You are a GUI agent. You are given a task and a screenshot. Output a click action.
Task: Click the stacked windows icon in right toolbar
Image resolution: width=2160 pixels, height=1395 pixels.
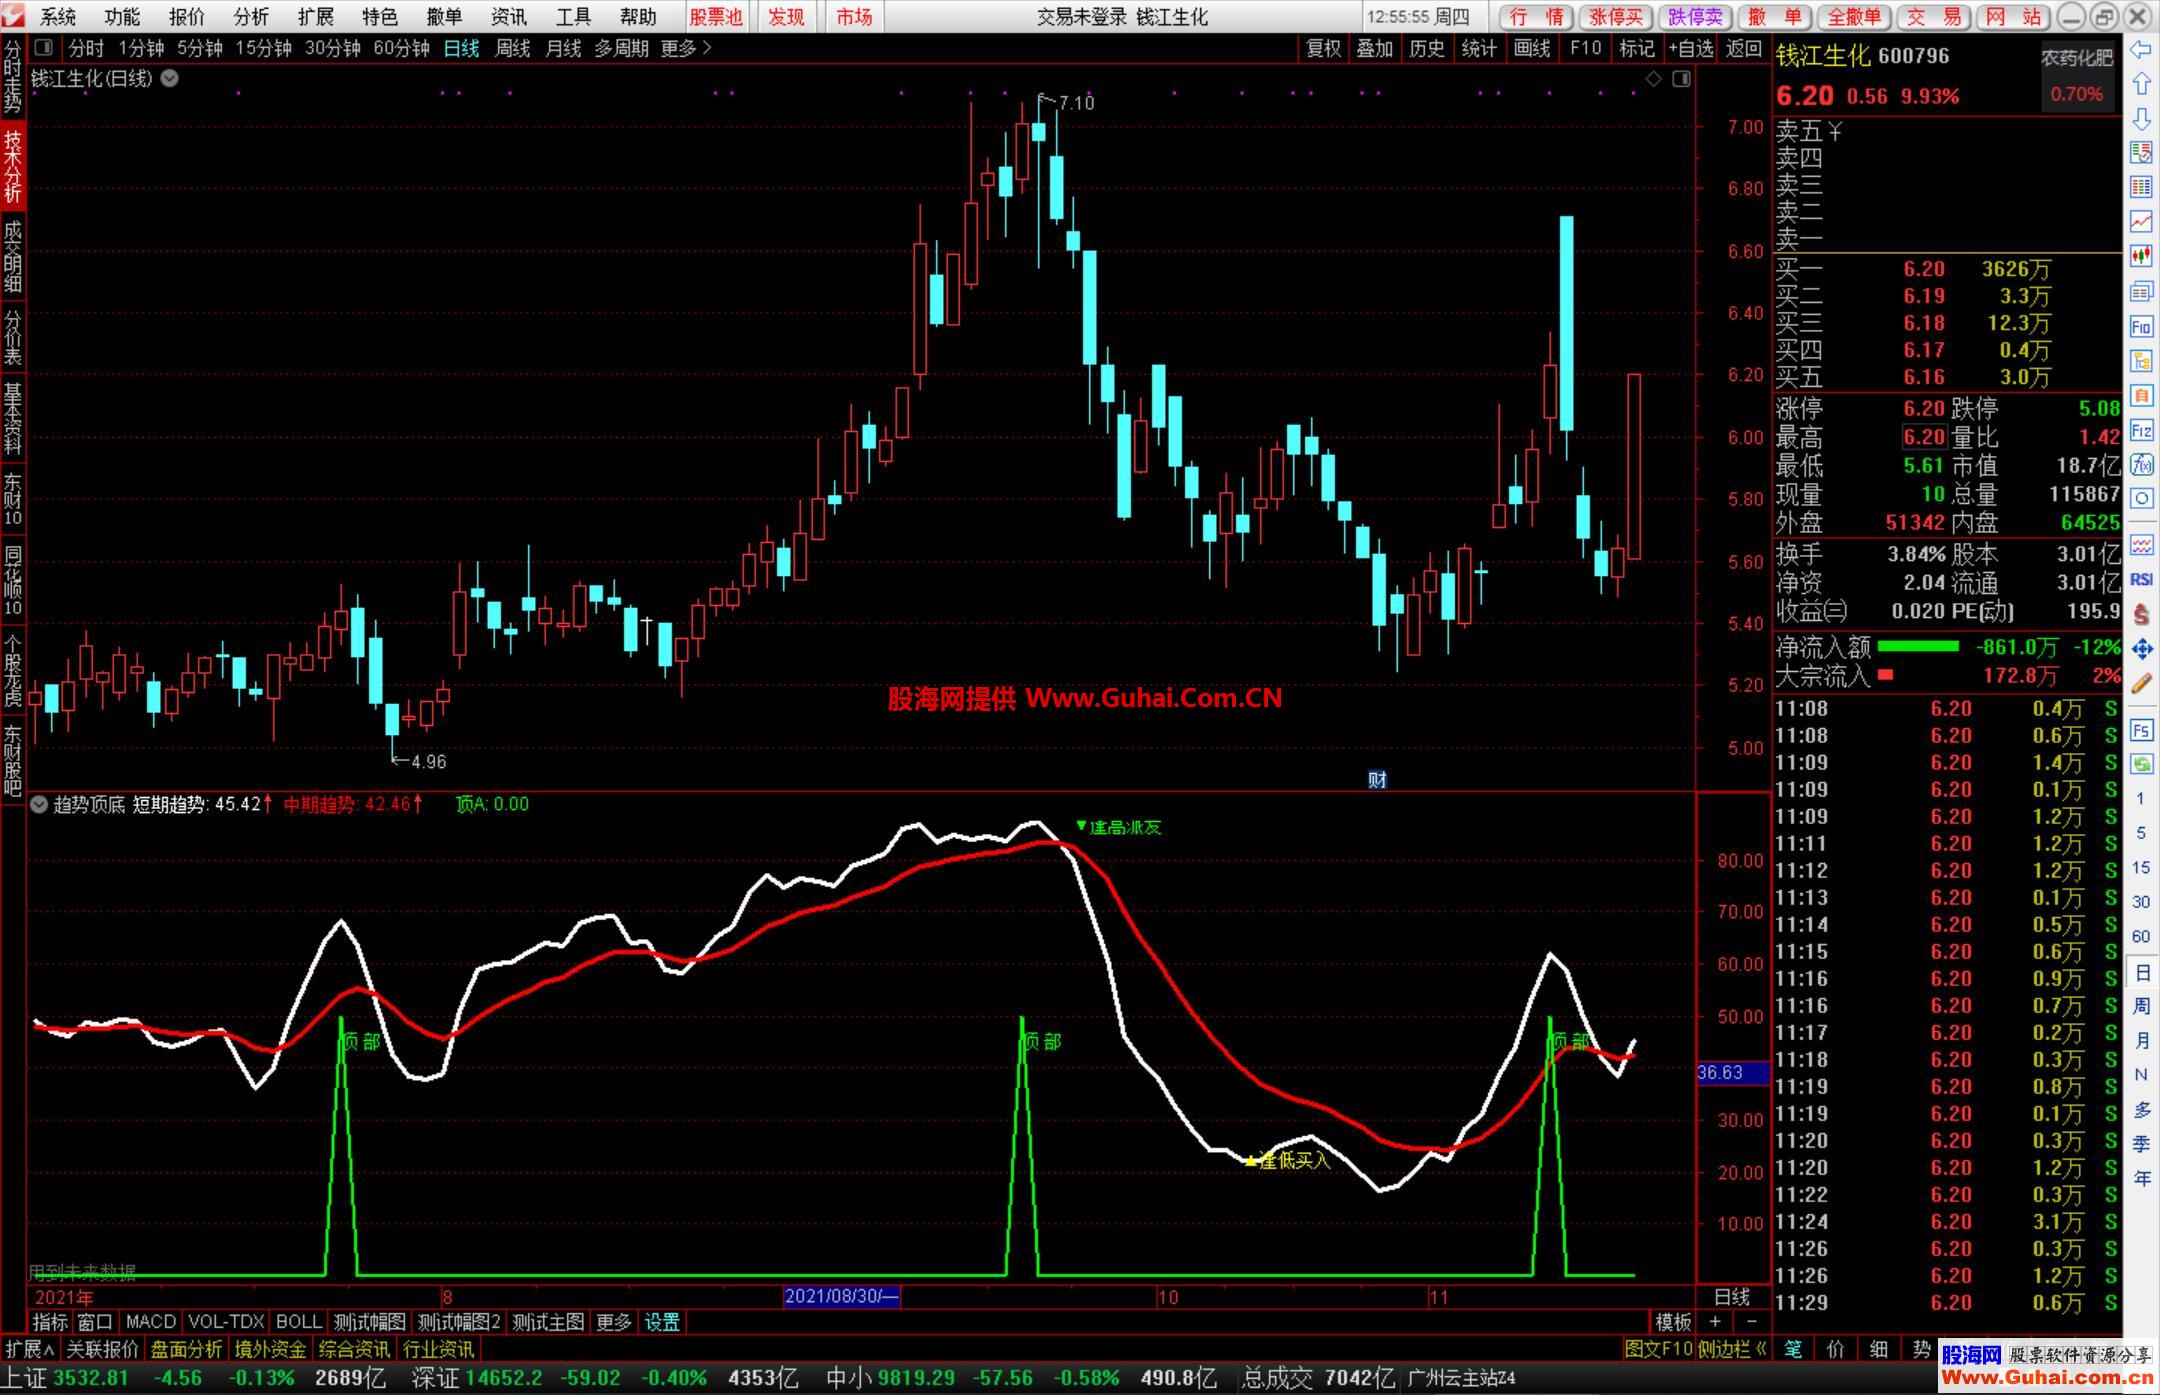tap(2141, 292)
